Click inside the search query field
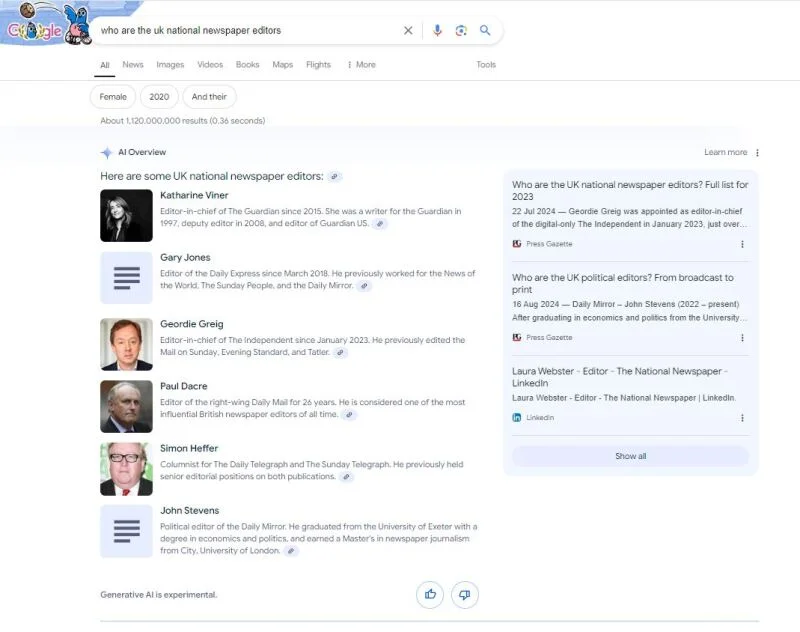Image resolution: width=800 pixels, height=632 pixels. 247,31
